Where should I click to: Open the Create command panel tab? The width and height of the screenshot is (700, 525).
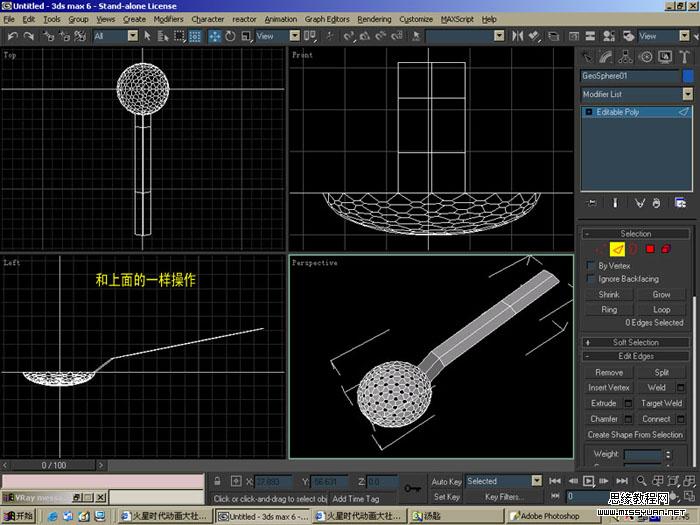(x=587, y=57)
